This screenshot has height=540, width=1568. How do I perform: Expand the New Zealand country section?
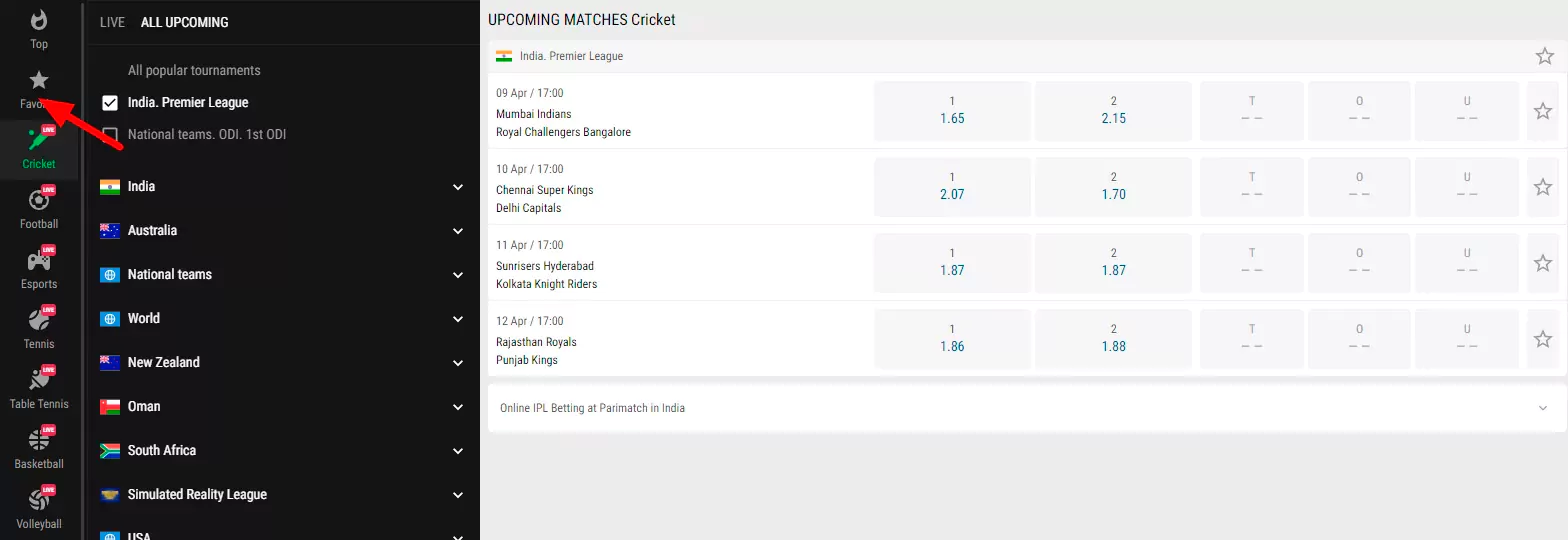tap(458, 363)
